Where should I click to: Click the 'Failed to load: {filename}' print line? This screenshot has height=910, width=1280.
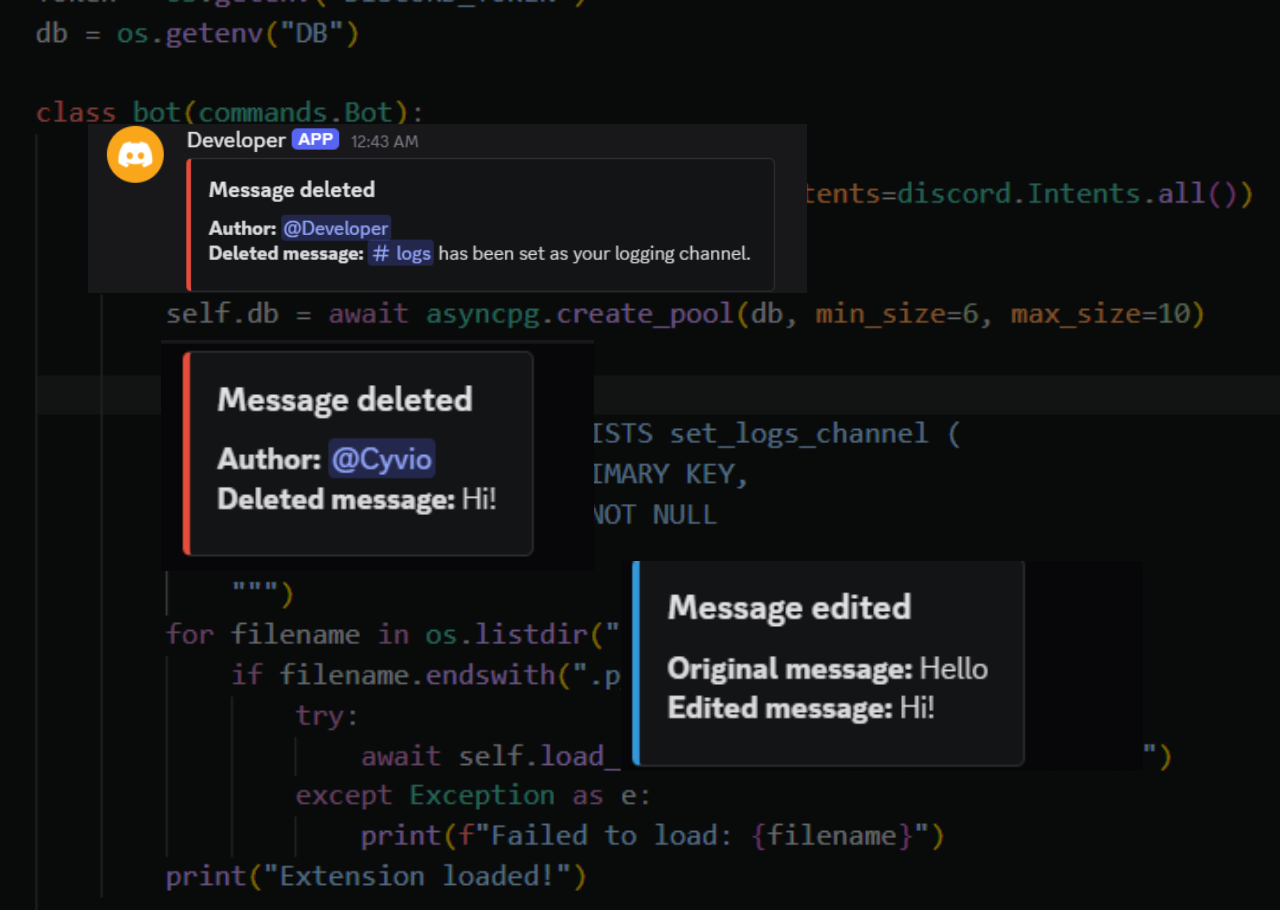coord(652,836)
